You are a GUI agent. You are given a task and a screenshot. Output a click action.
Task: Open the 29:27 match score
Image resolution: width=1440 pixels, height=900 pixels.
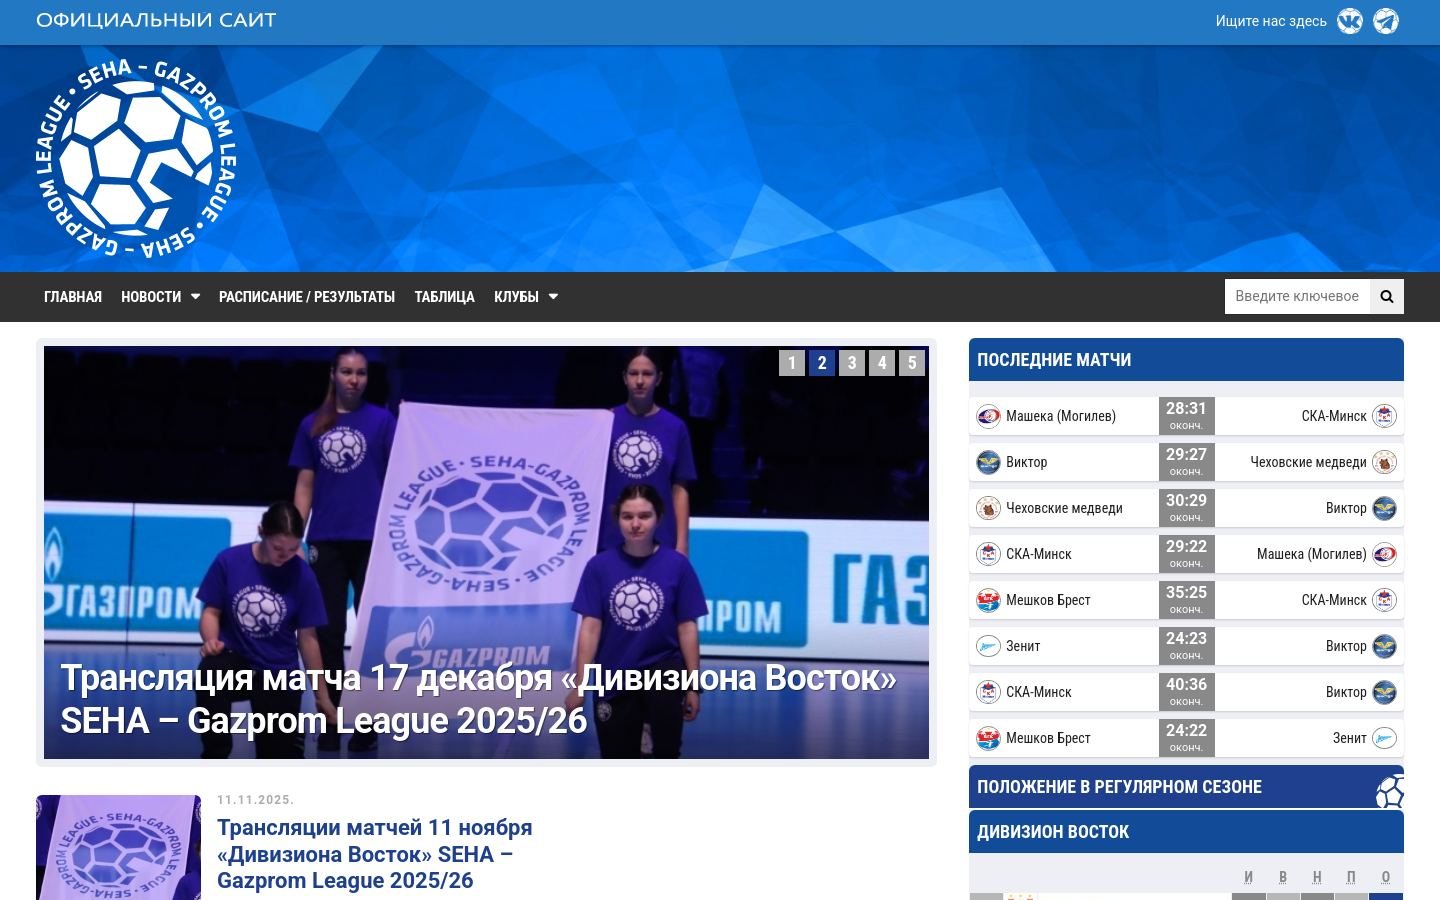tap(1186, 462)
